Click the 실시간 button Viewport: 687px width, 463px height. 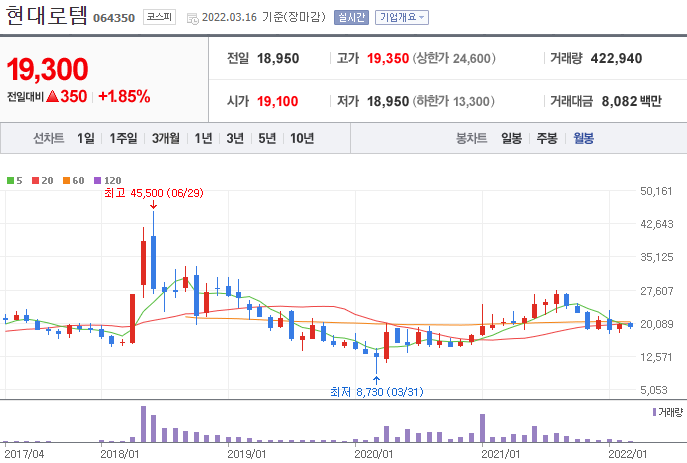pyautogui.click(x=351, y=18)
